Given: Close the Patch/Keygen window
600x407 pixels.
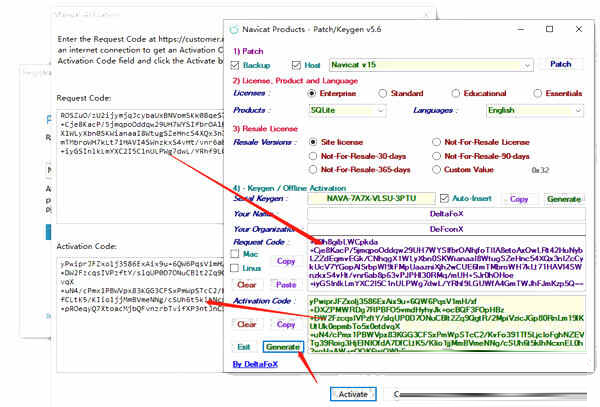Looking at the screenshot, I should [x=579, y=29].
